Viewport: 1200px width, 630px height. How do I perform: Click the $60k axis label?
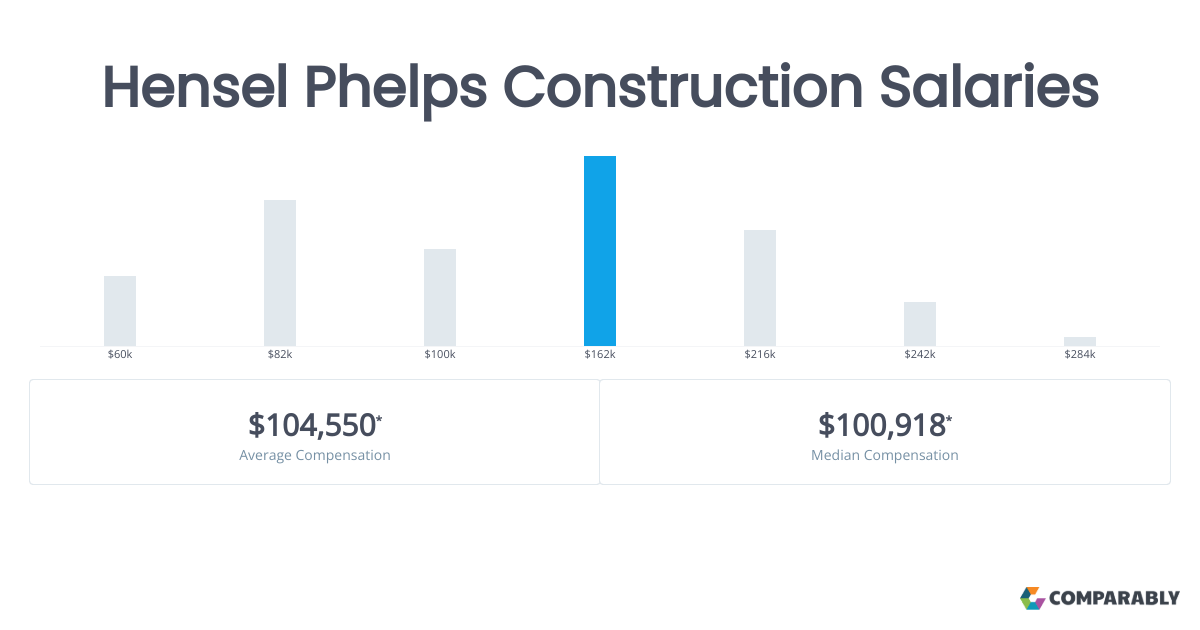pos(120,355)
